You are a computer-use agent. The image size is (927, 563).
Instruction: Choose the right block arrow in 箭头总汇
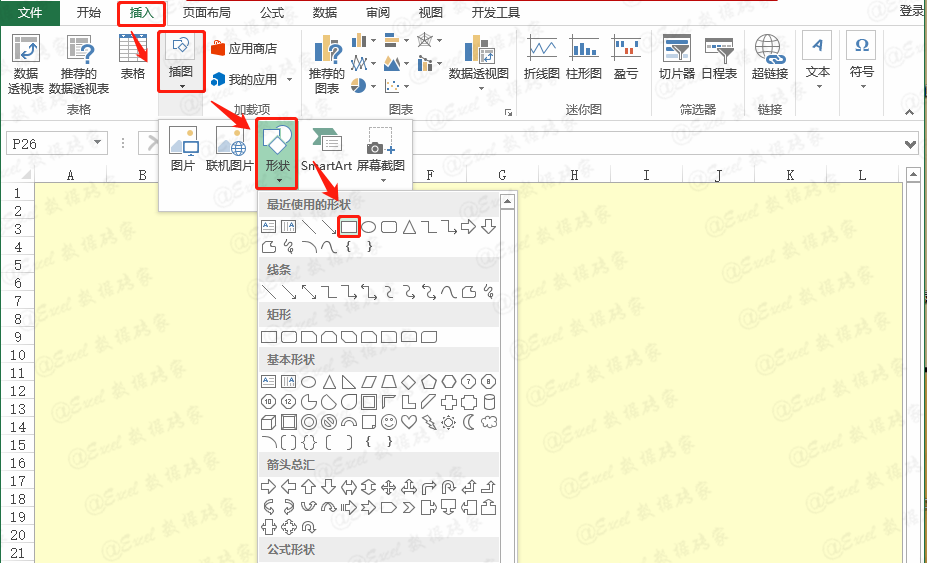pos(268,487)
